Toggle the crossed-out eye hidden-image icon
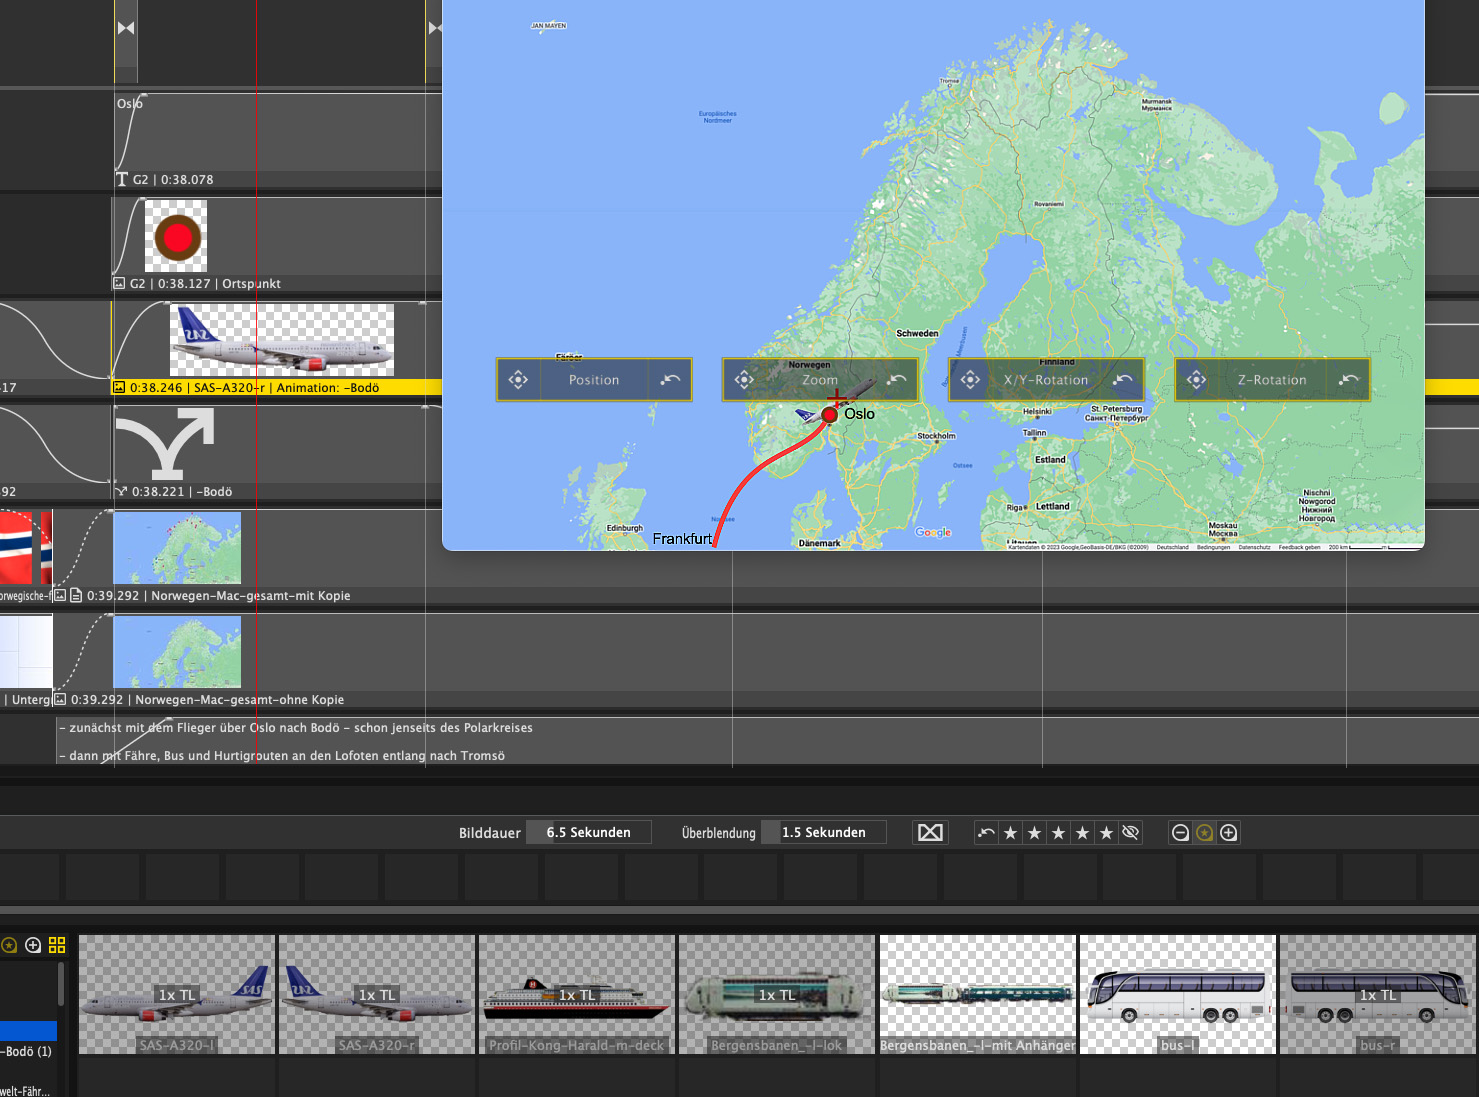This screenshot has width=1479, height=1097. tap(1131, 833)
